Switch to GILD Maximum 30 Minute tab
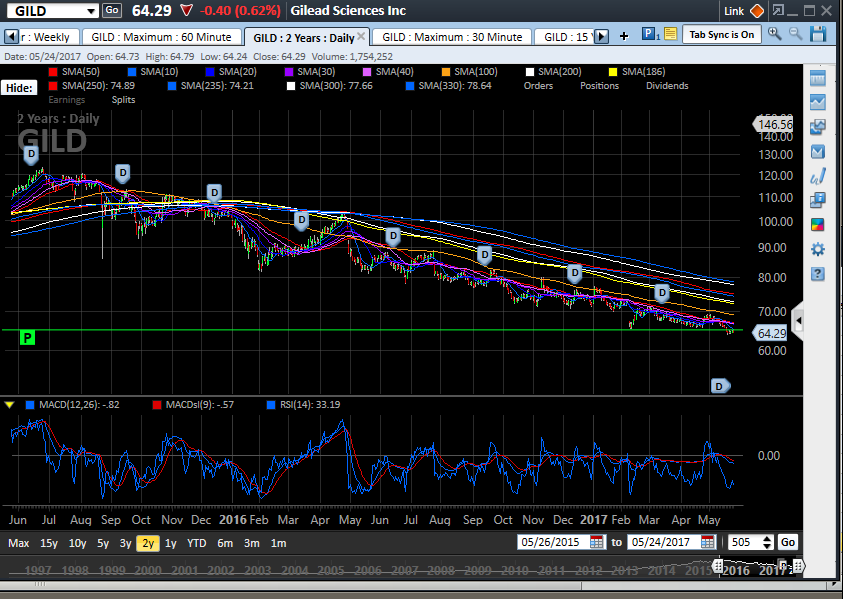The image size is (843, 599). [x=452, y=37]
